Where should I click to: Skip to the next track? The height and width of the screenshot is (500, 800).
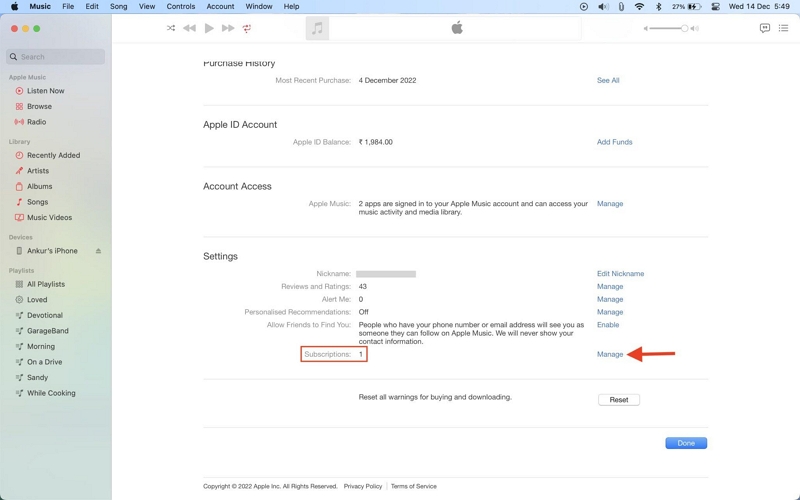click(228, 28)
